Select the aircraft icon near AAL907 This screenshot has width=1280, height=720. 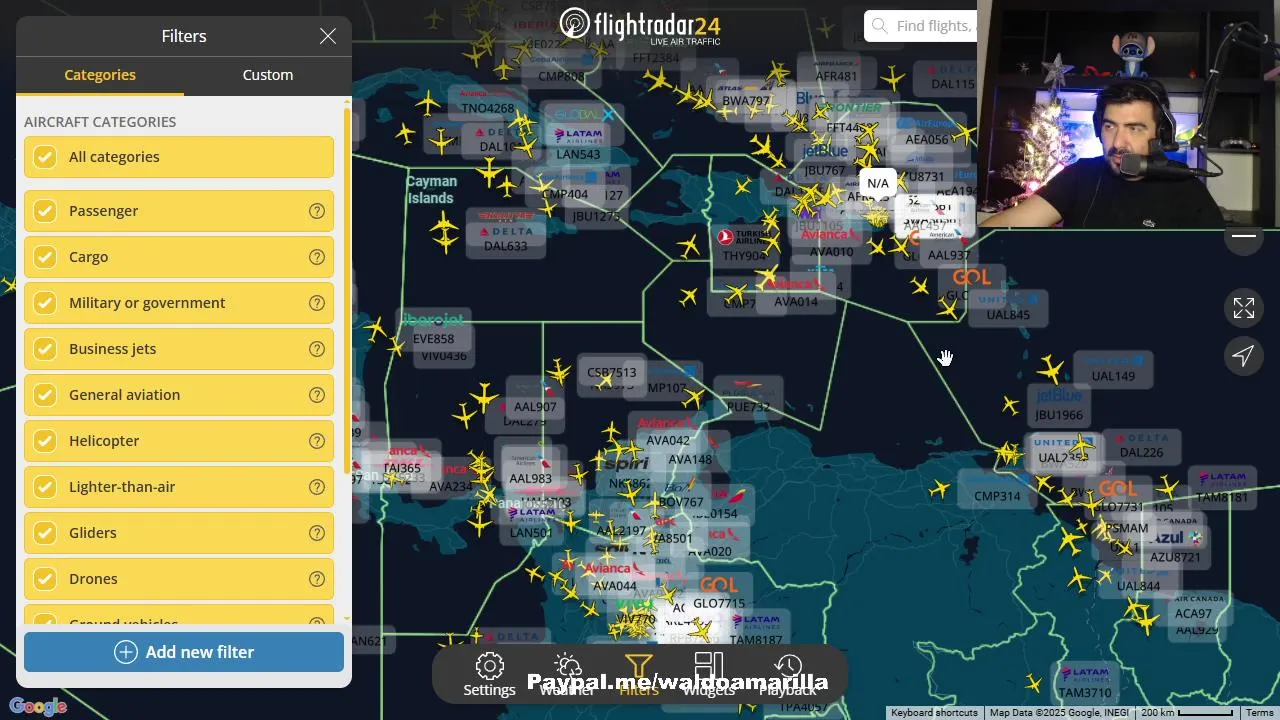click(x=485, y=398)
